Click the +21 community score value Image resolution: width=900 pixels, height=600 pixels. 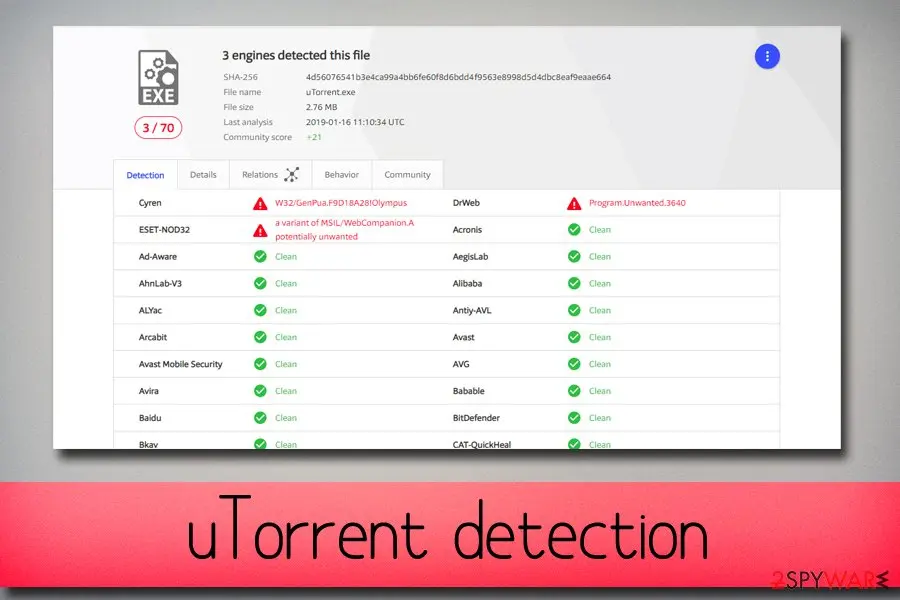314,137
